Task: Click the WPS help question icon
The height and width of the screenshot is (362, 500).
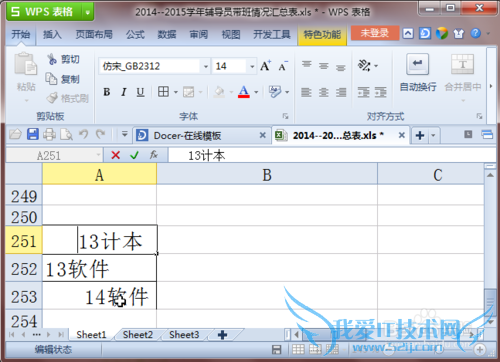Action: tap(476, 33)
